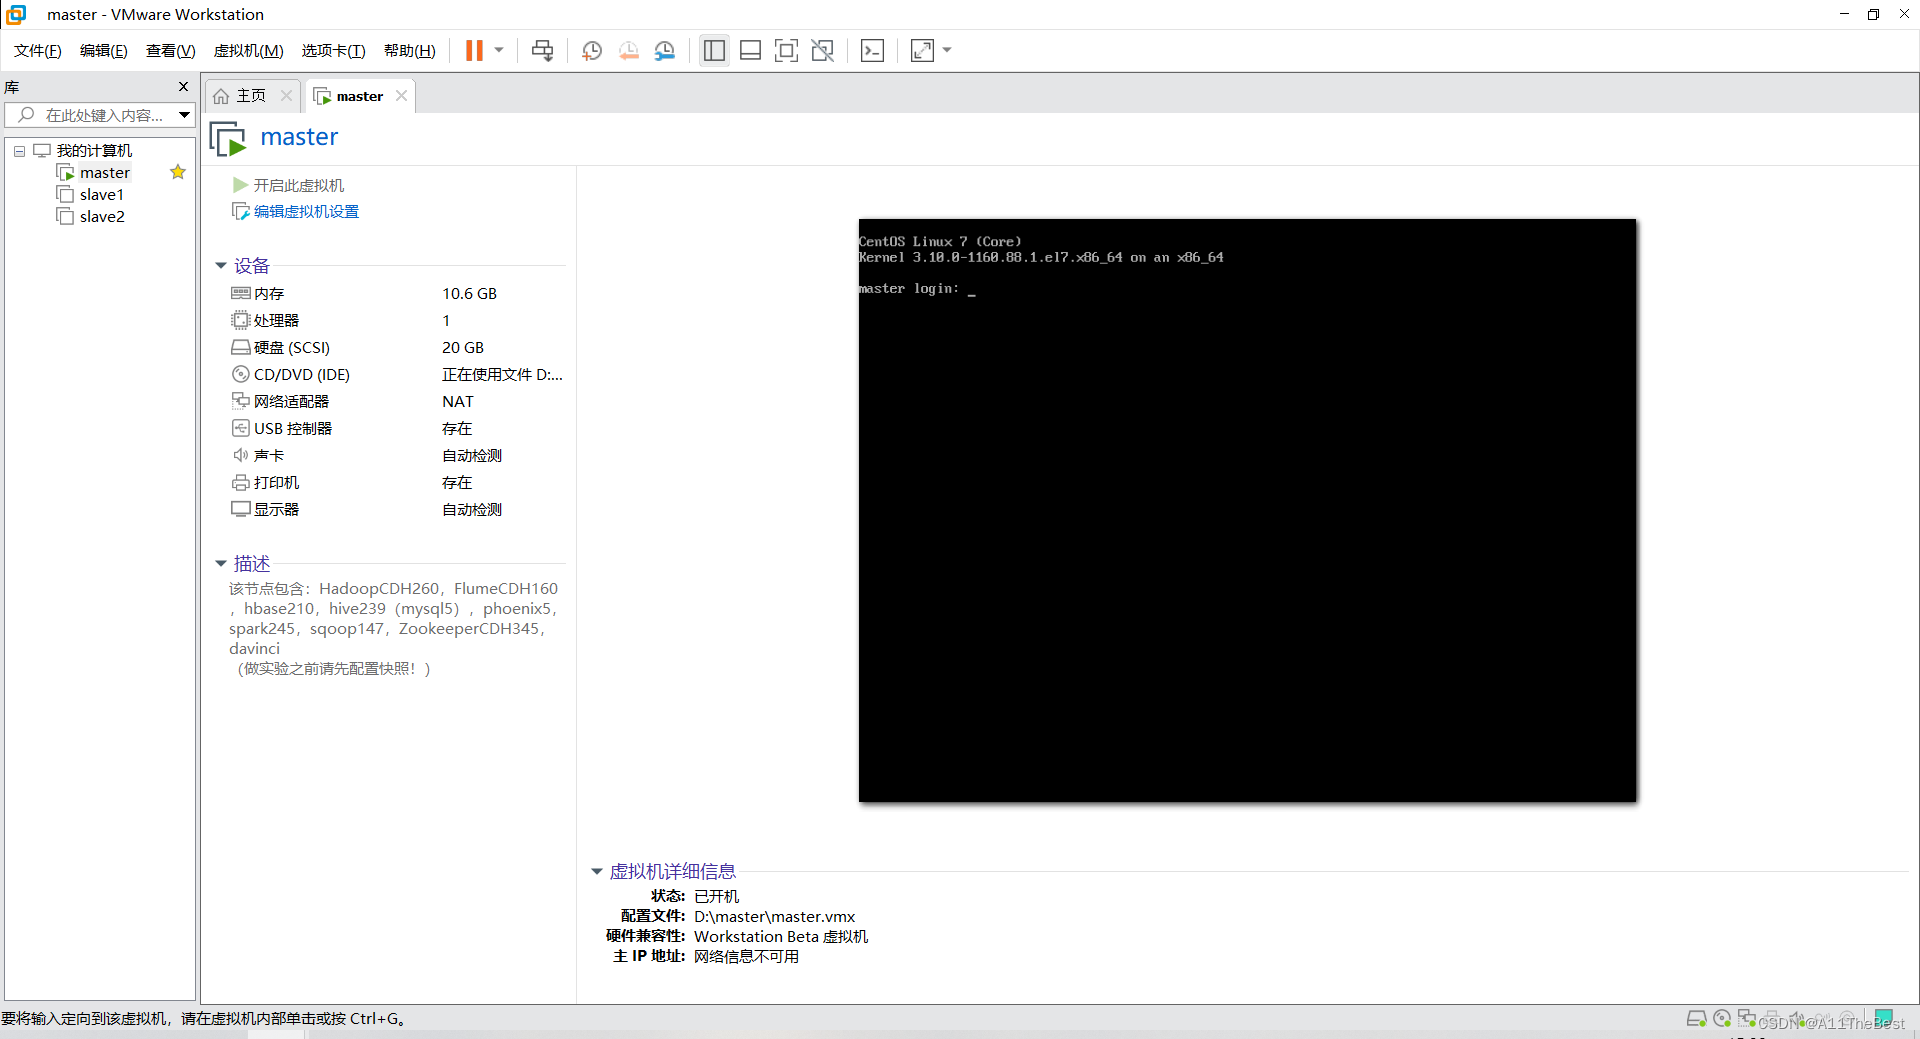
Task: Close the 主页 tab
Action: point(286,96)
